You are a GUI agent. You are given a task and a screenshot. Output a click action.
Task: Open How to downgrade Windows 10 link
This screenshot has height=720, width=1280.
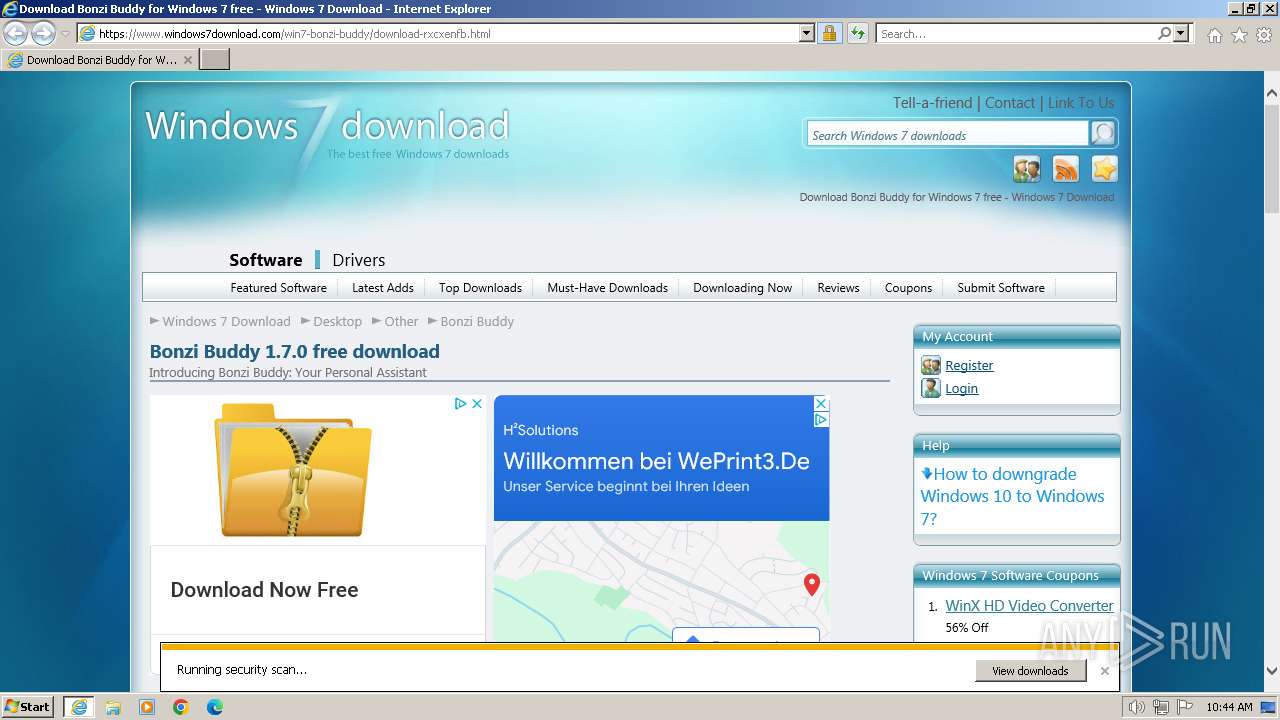(1012, 496)
